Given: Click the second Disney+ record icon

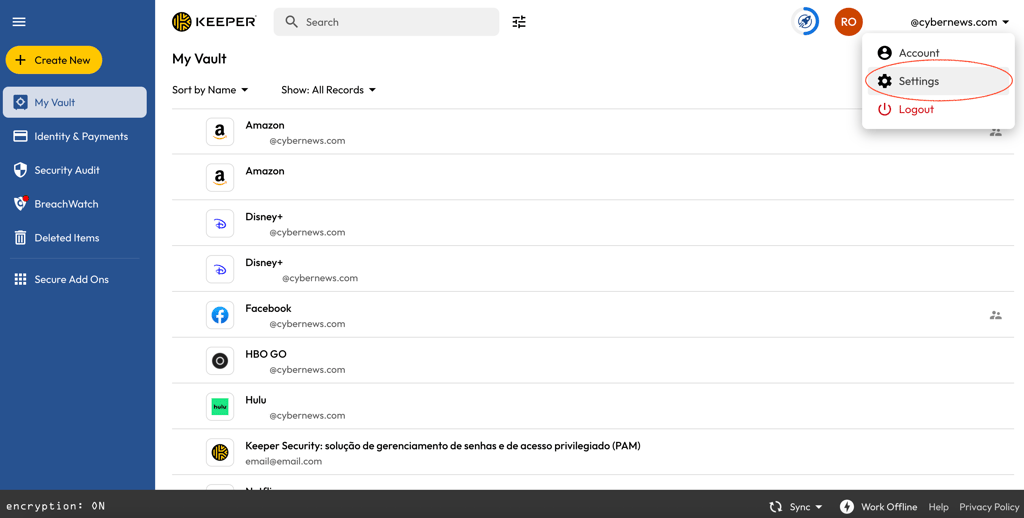Looking at the screenshot, I should click(220, 269).
